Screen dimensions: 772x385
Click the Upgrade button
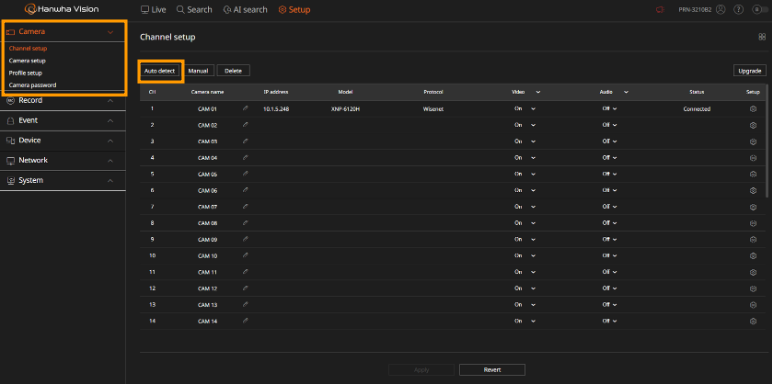click(x=750, y=71)
